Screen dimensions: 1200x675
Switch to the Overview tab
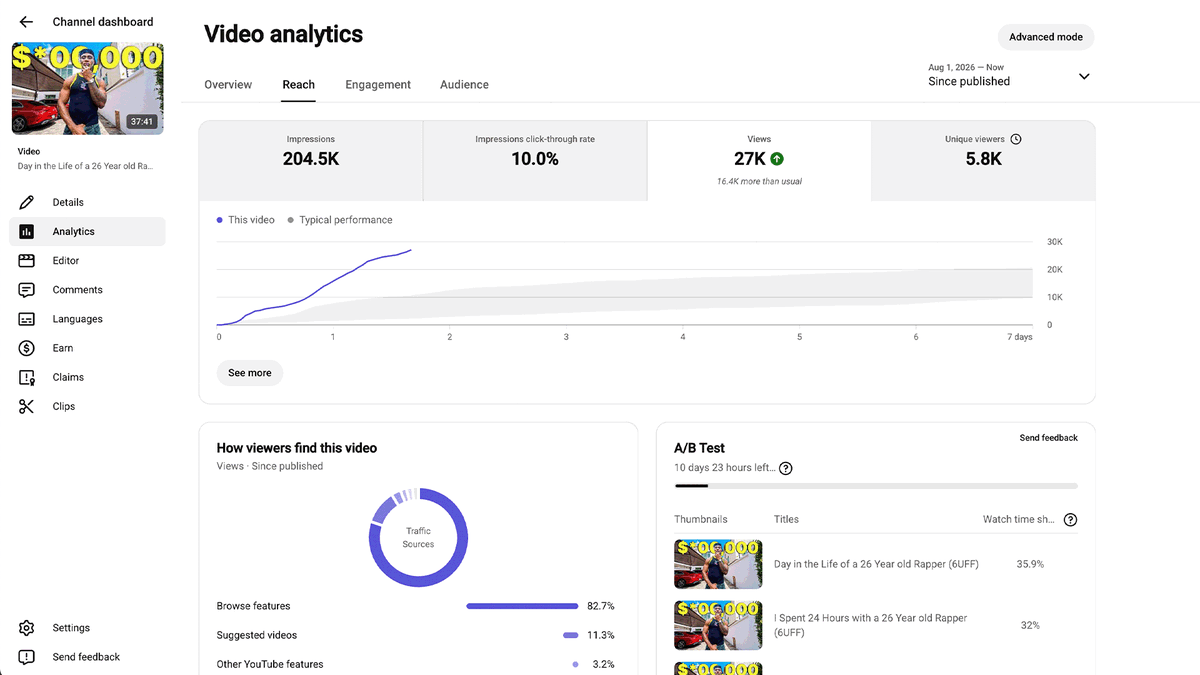(228, 85)
